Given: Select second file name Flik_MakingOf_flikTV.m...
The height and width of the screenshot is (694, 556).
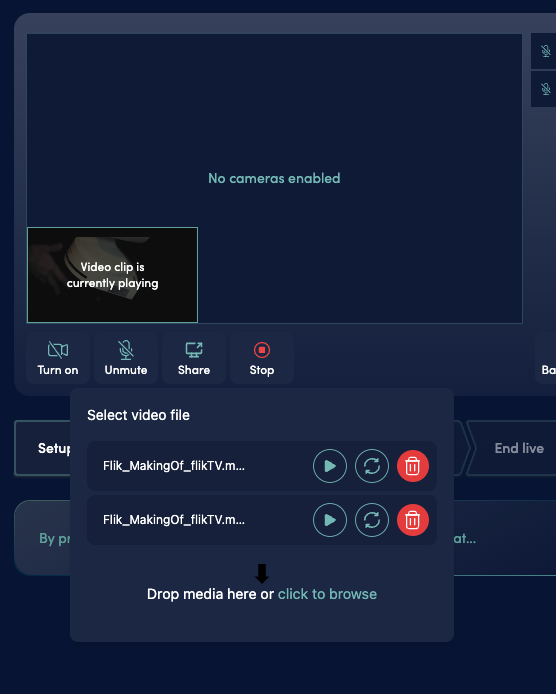Looking at the screenshot, I should (174, 520).
